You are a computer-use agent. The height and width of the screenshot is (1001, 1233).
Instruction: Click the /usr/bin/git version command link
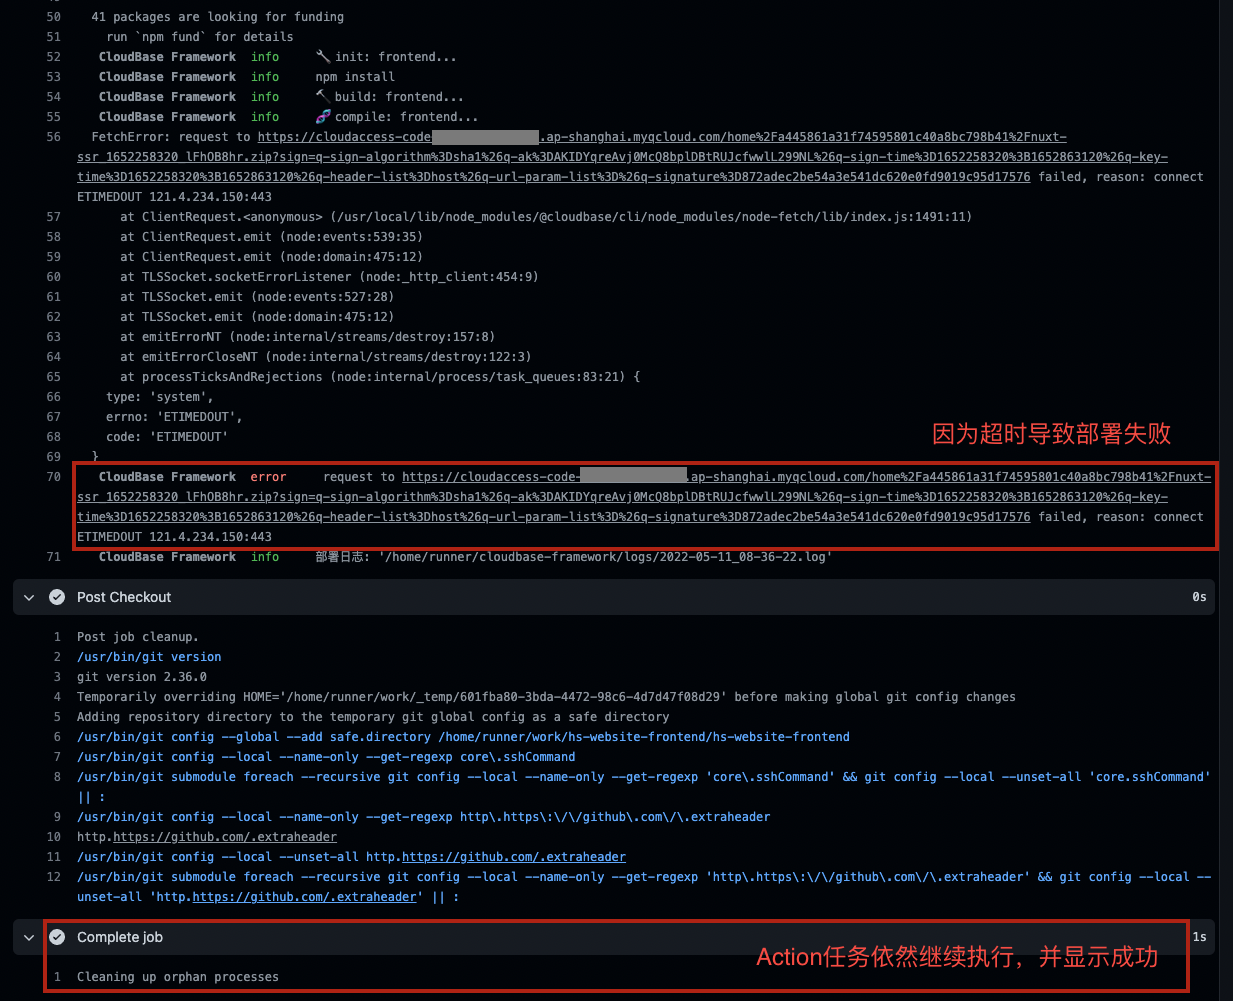(149, 656)
